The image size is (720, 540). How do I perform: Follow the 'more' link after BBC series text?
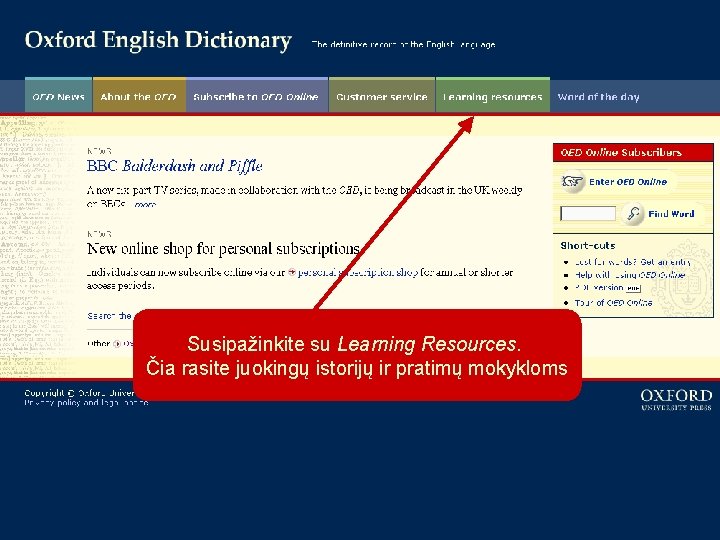(x=145, y=204)
